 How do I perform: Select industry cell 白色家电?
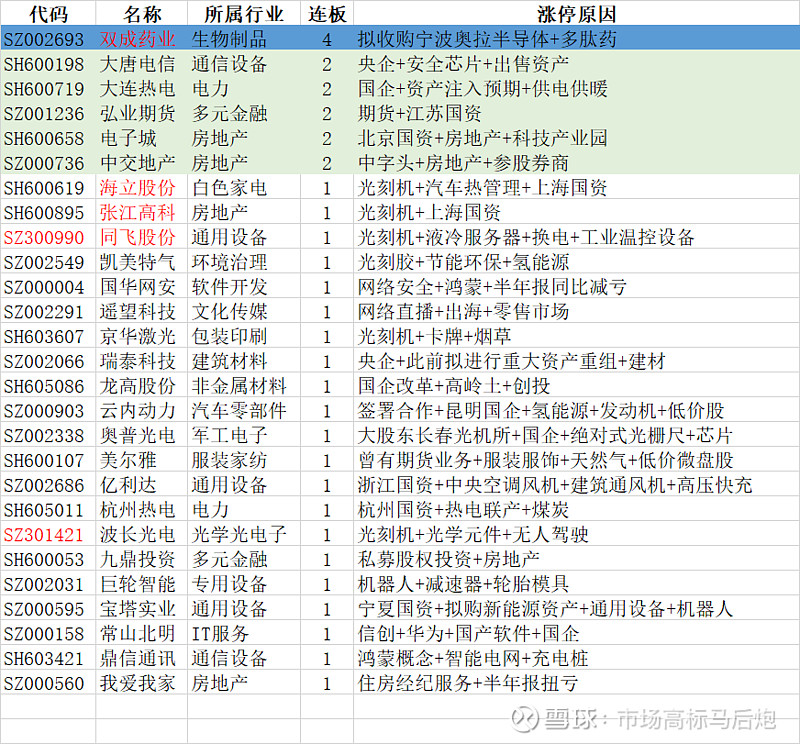[229, 188]
